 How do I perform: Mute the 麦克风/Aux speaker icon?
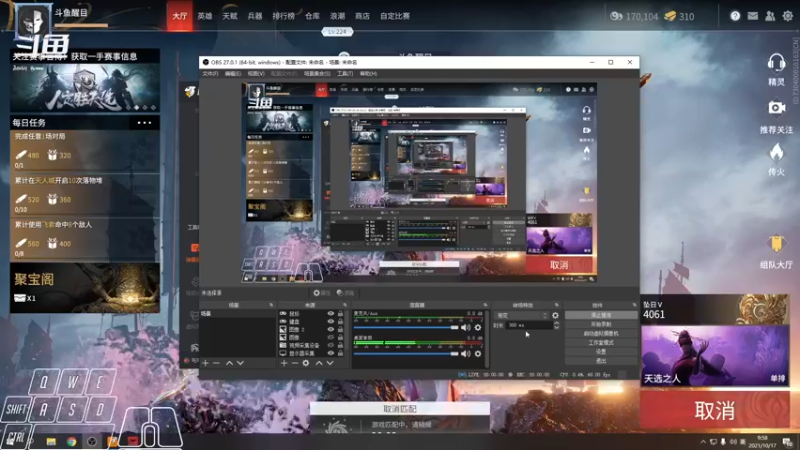(x=465, y=328)
